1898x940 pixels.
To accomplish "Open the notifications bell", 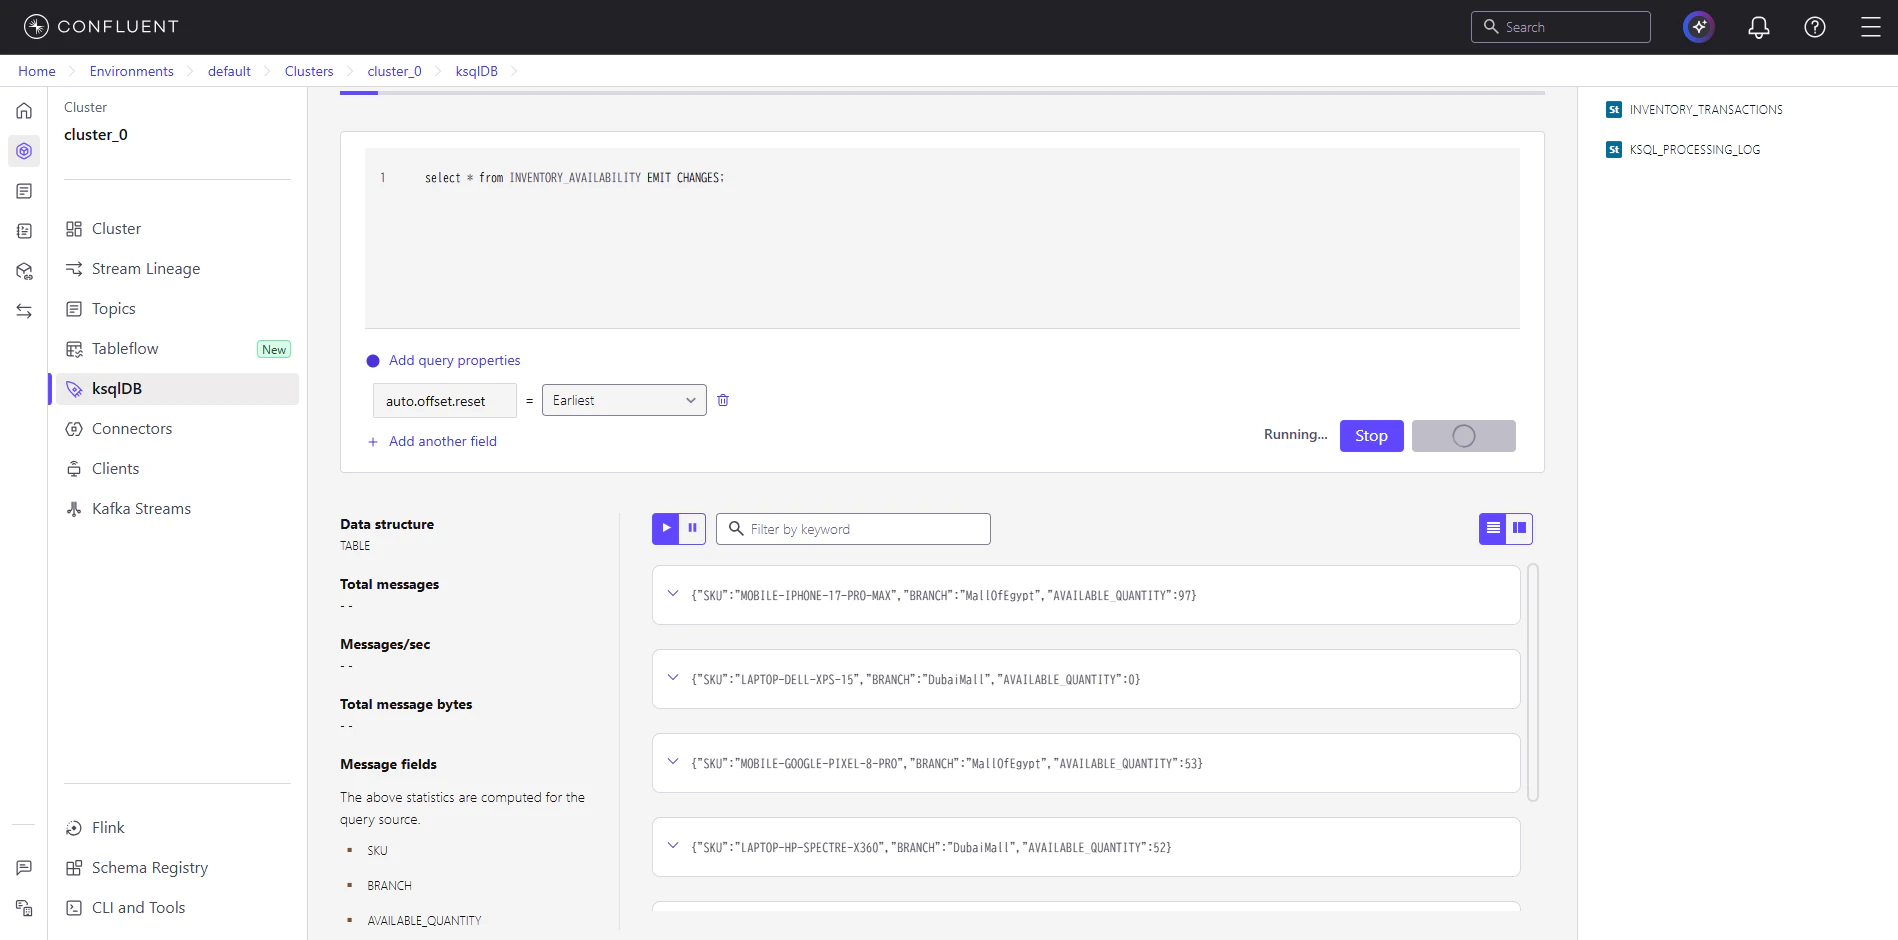I will point(1758,27).
